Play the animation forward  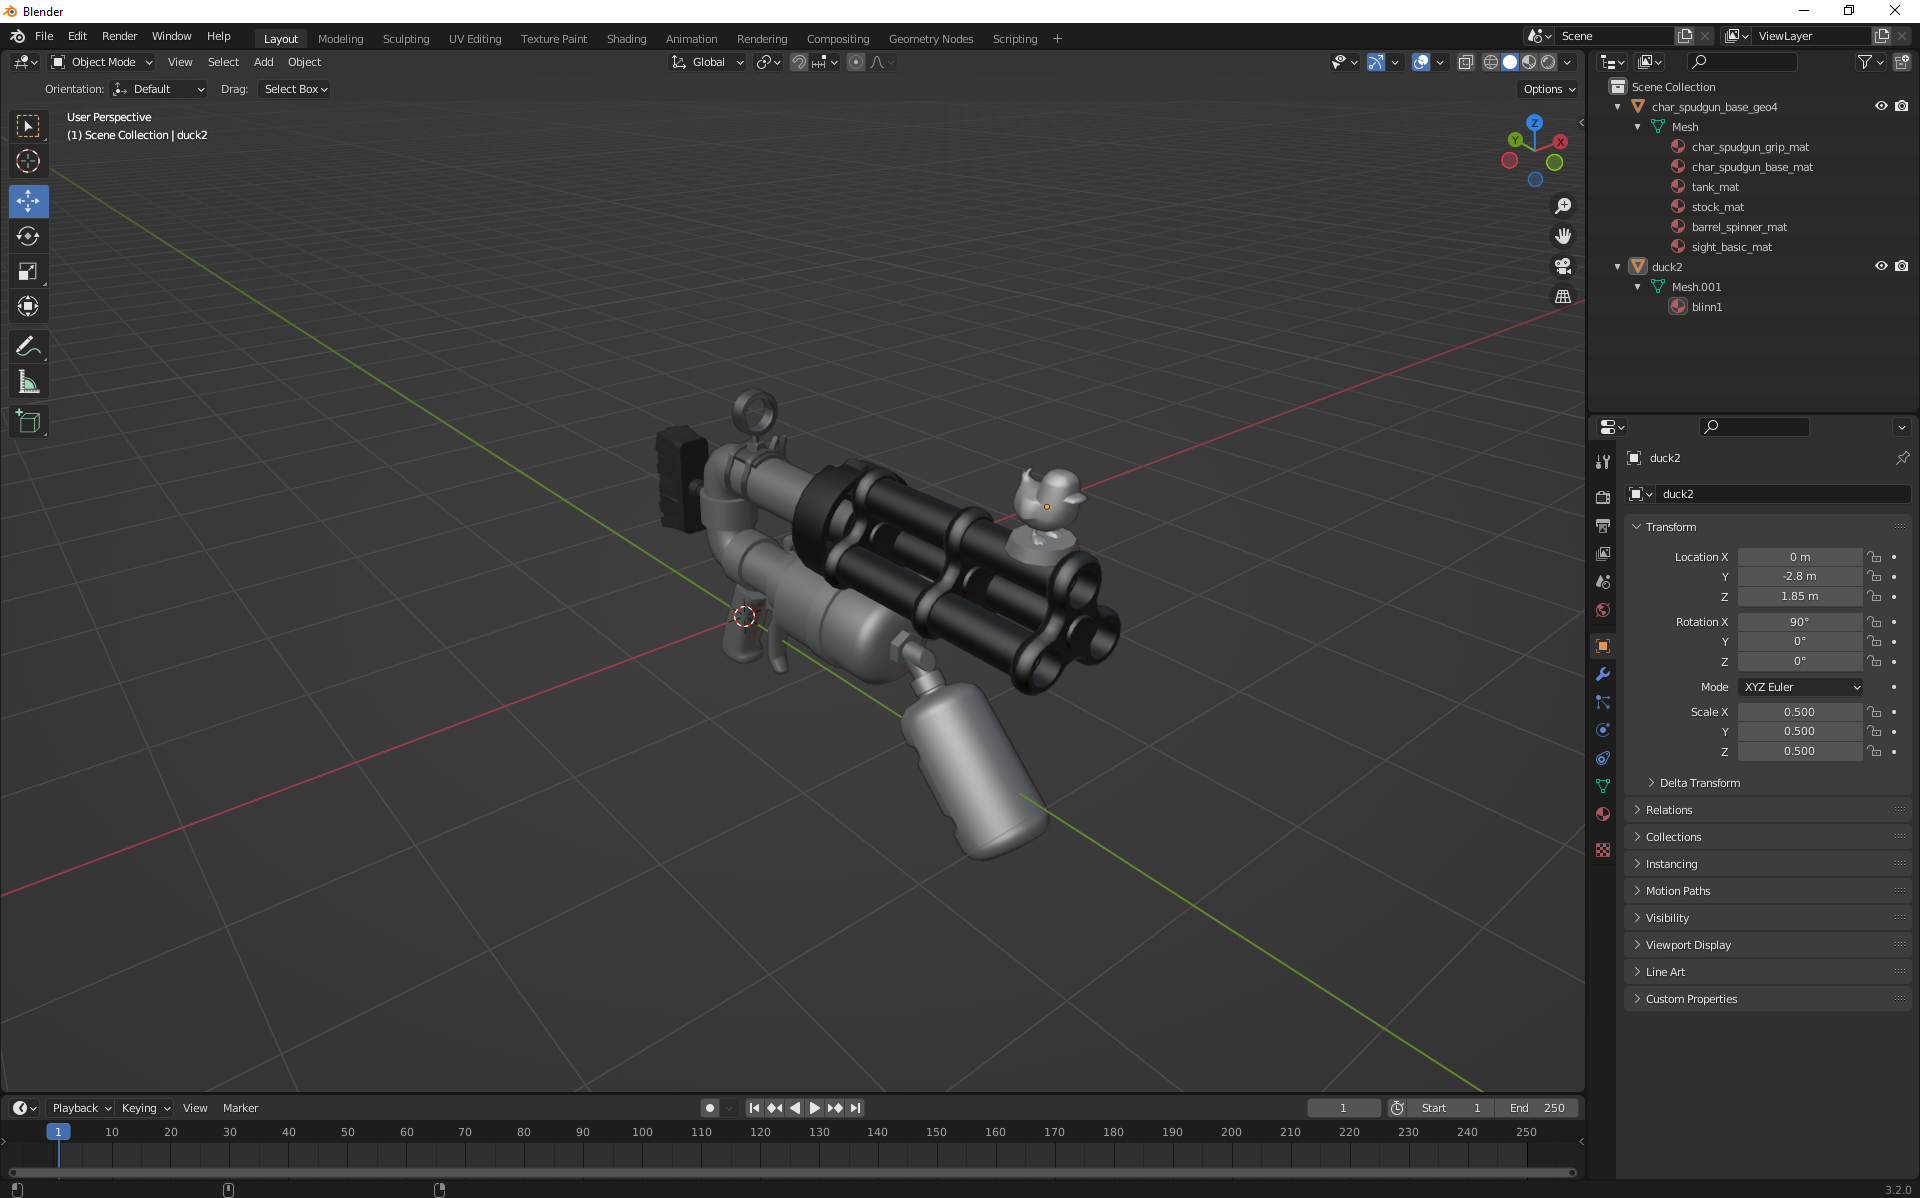click(815, 1108)
